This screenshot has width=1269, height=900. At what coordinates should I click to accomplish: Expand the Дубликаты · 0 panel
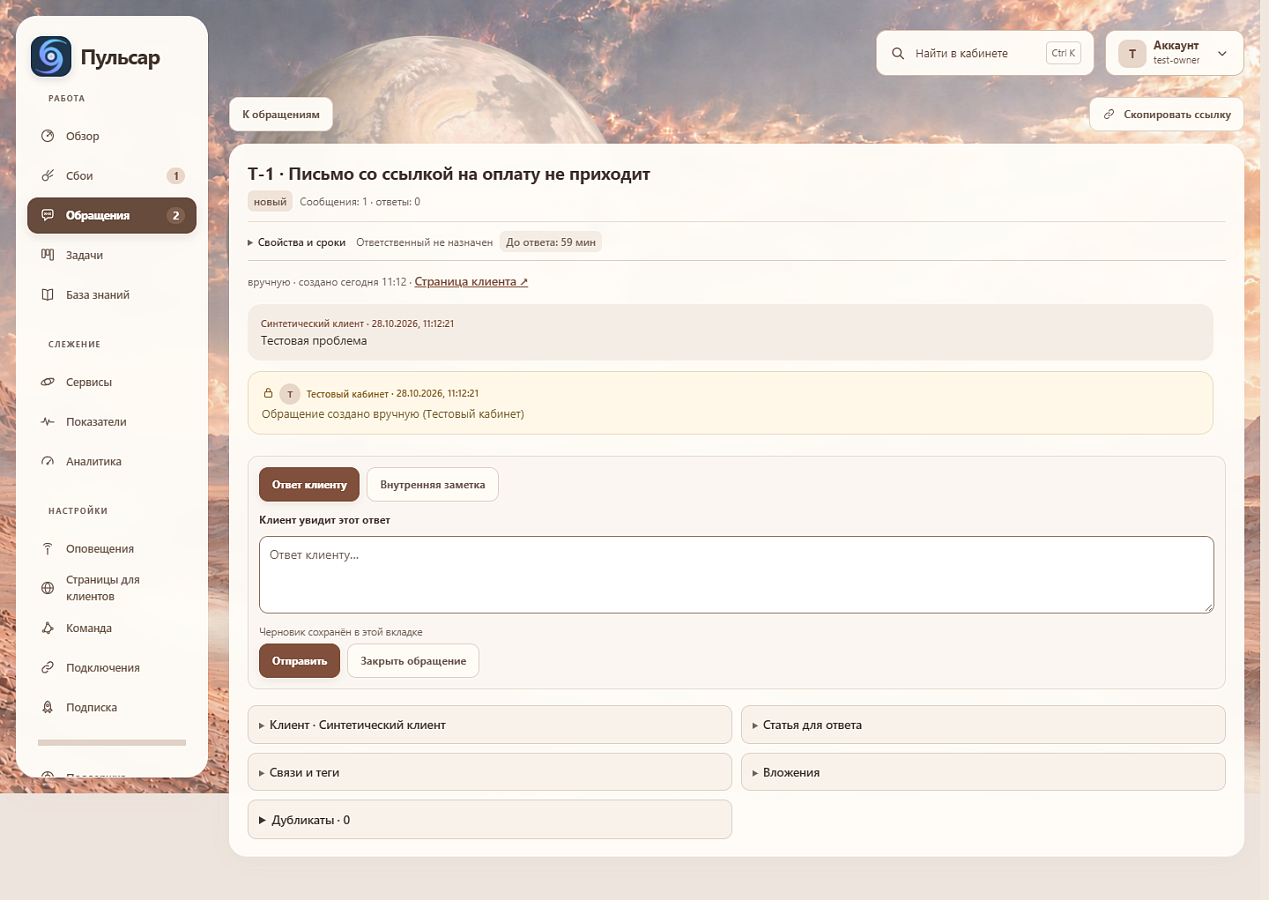pyautogui.click(x=490, y=820)
